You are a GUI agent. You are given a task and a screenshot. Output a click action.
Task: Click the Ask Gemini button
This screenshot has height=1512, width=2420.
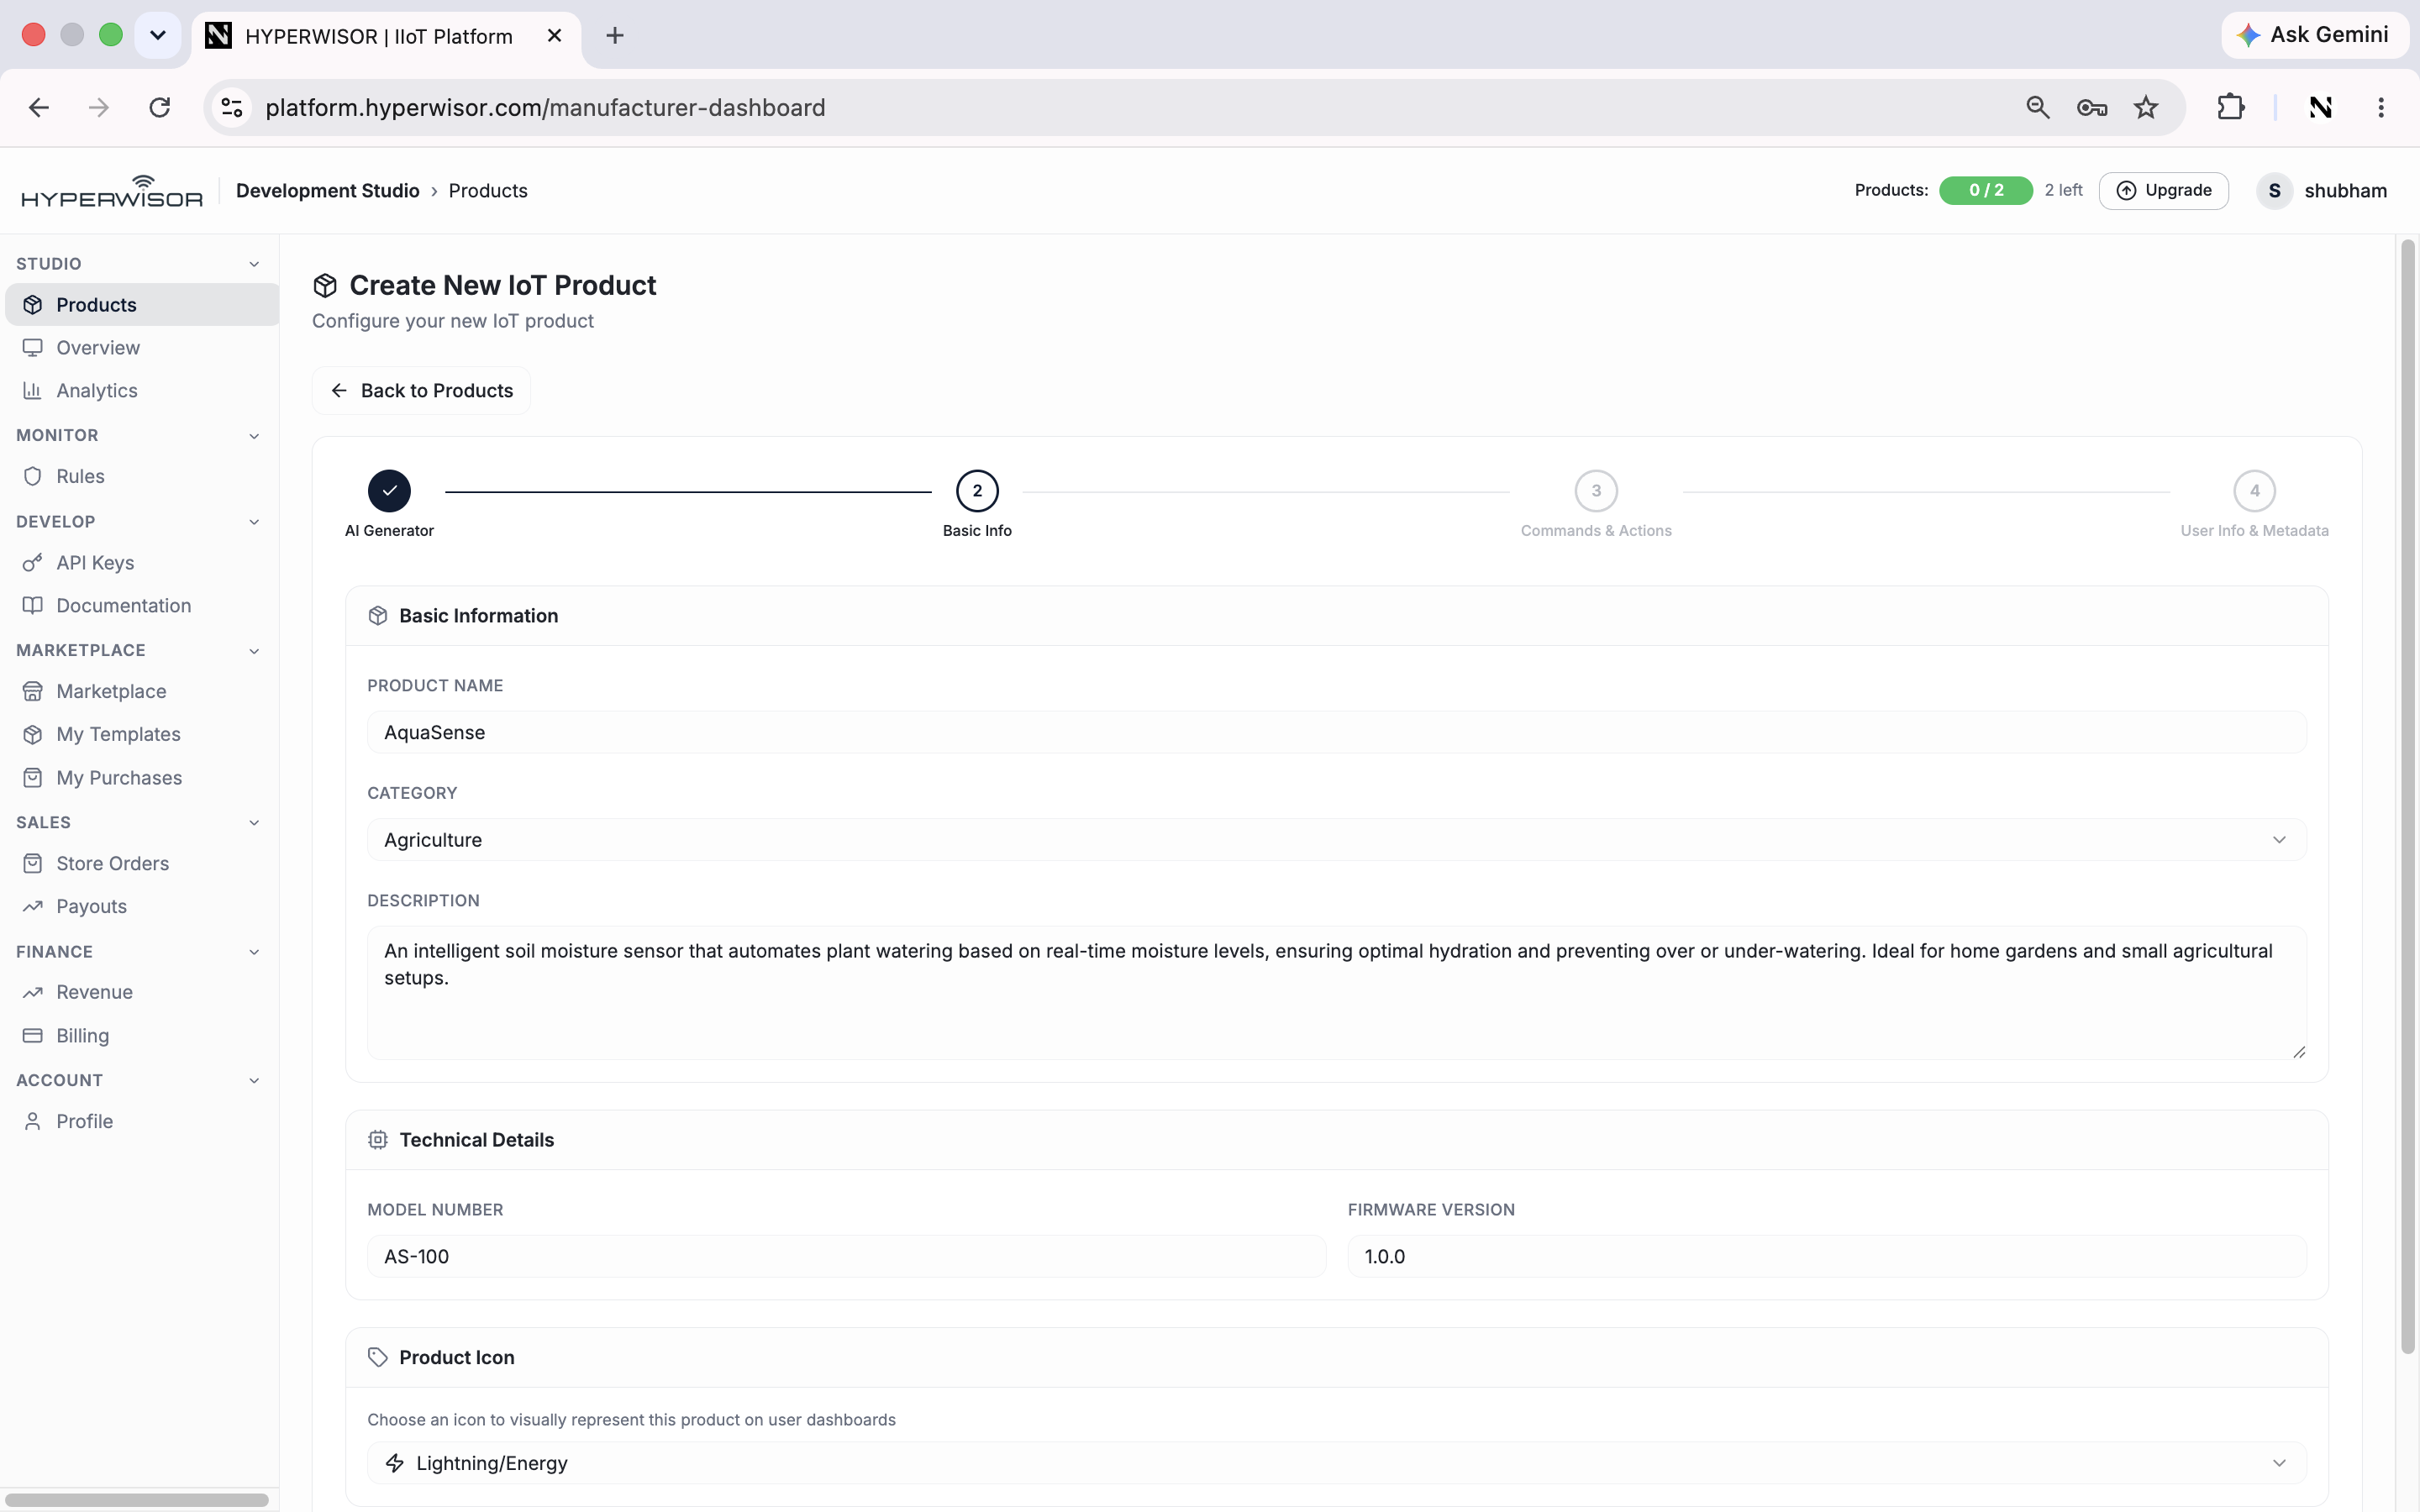coord(2314,35)
